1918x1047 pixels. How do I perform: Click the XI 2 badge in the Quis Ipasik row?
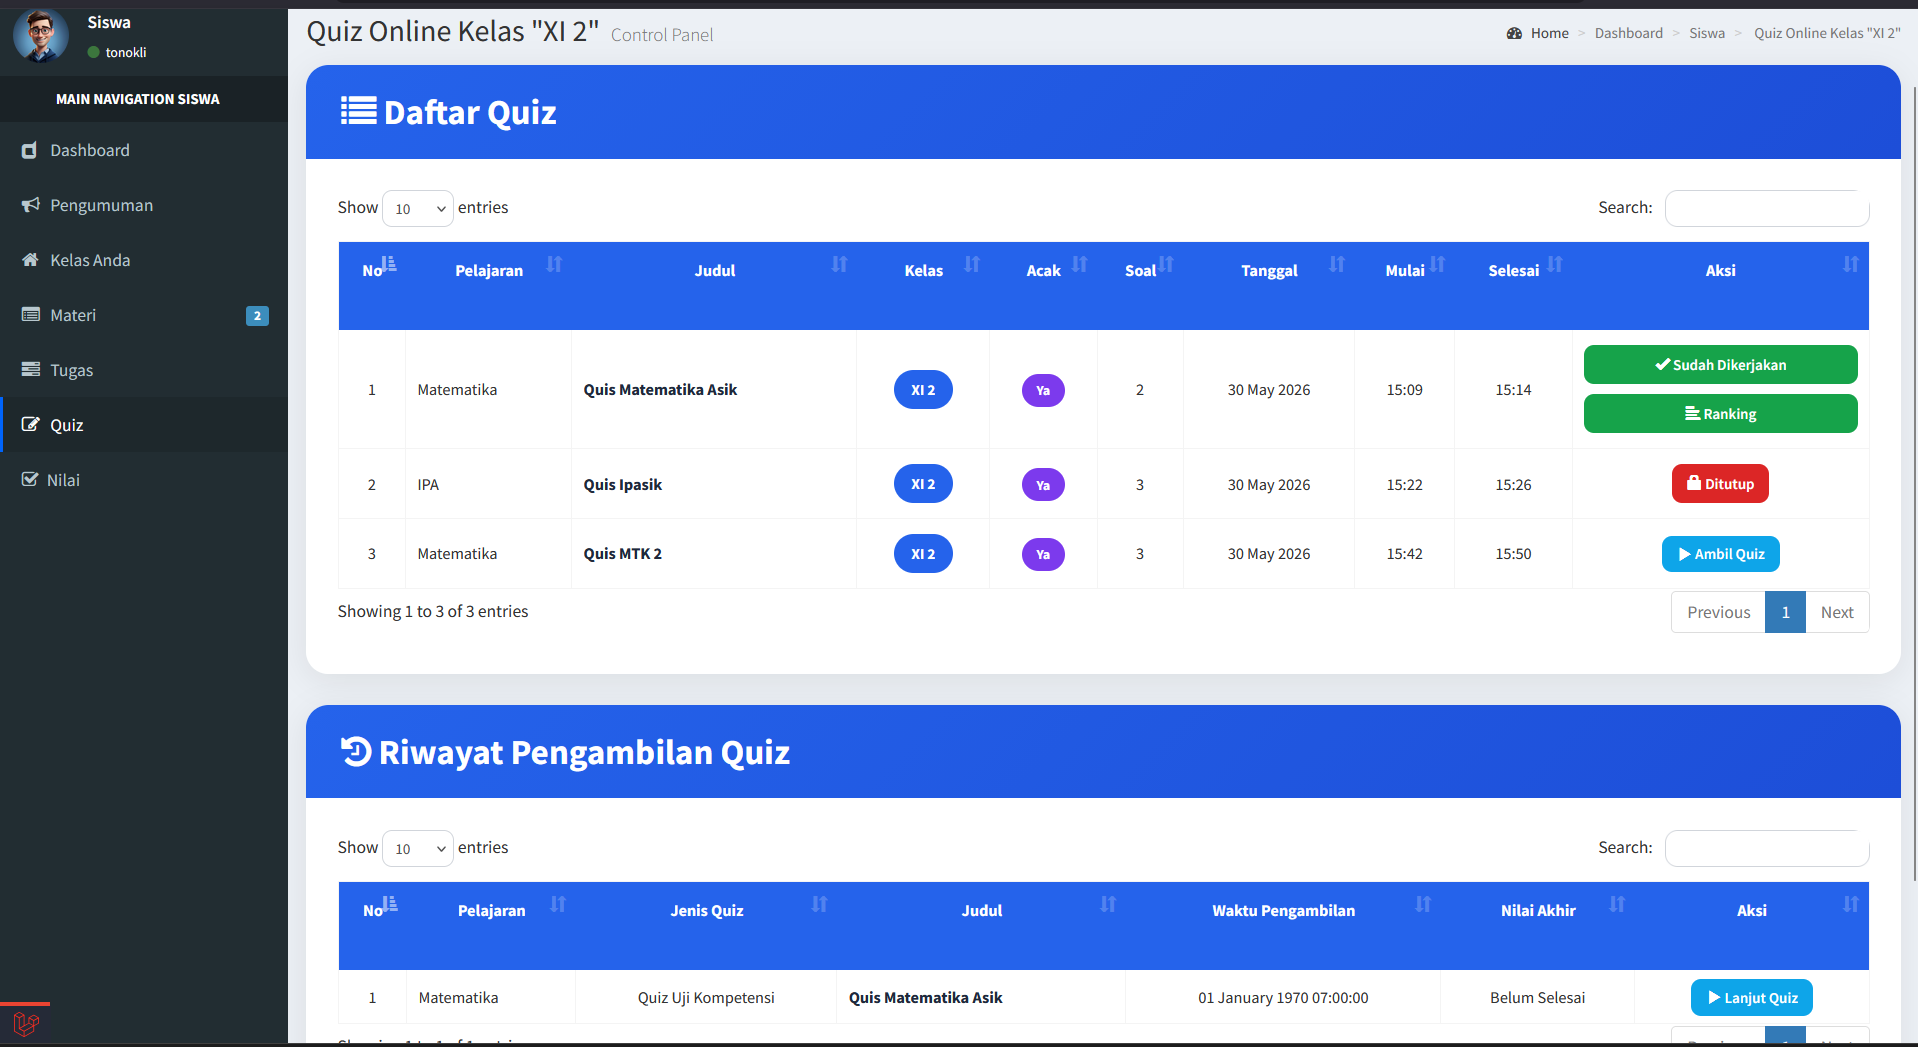click(923, 484)
